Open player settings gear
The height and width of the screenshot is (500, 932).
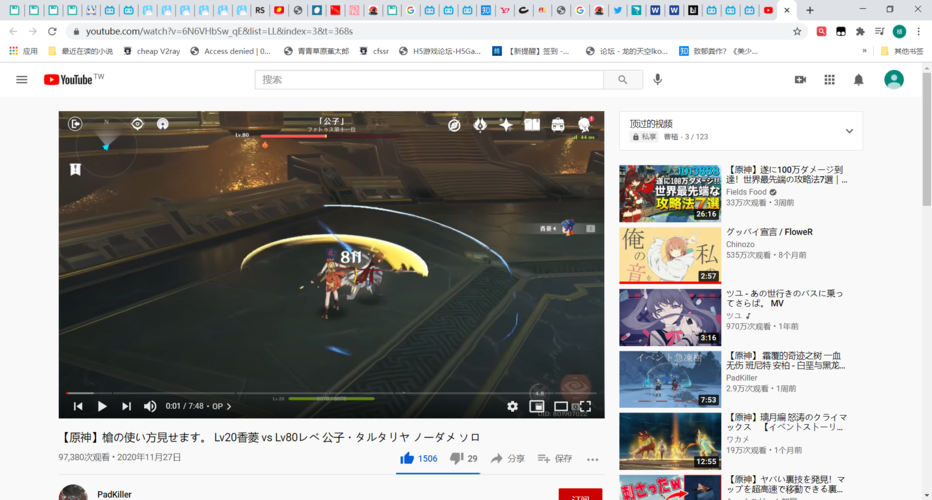coord(512,406)
